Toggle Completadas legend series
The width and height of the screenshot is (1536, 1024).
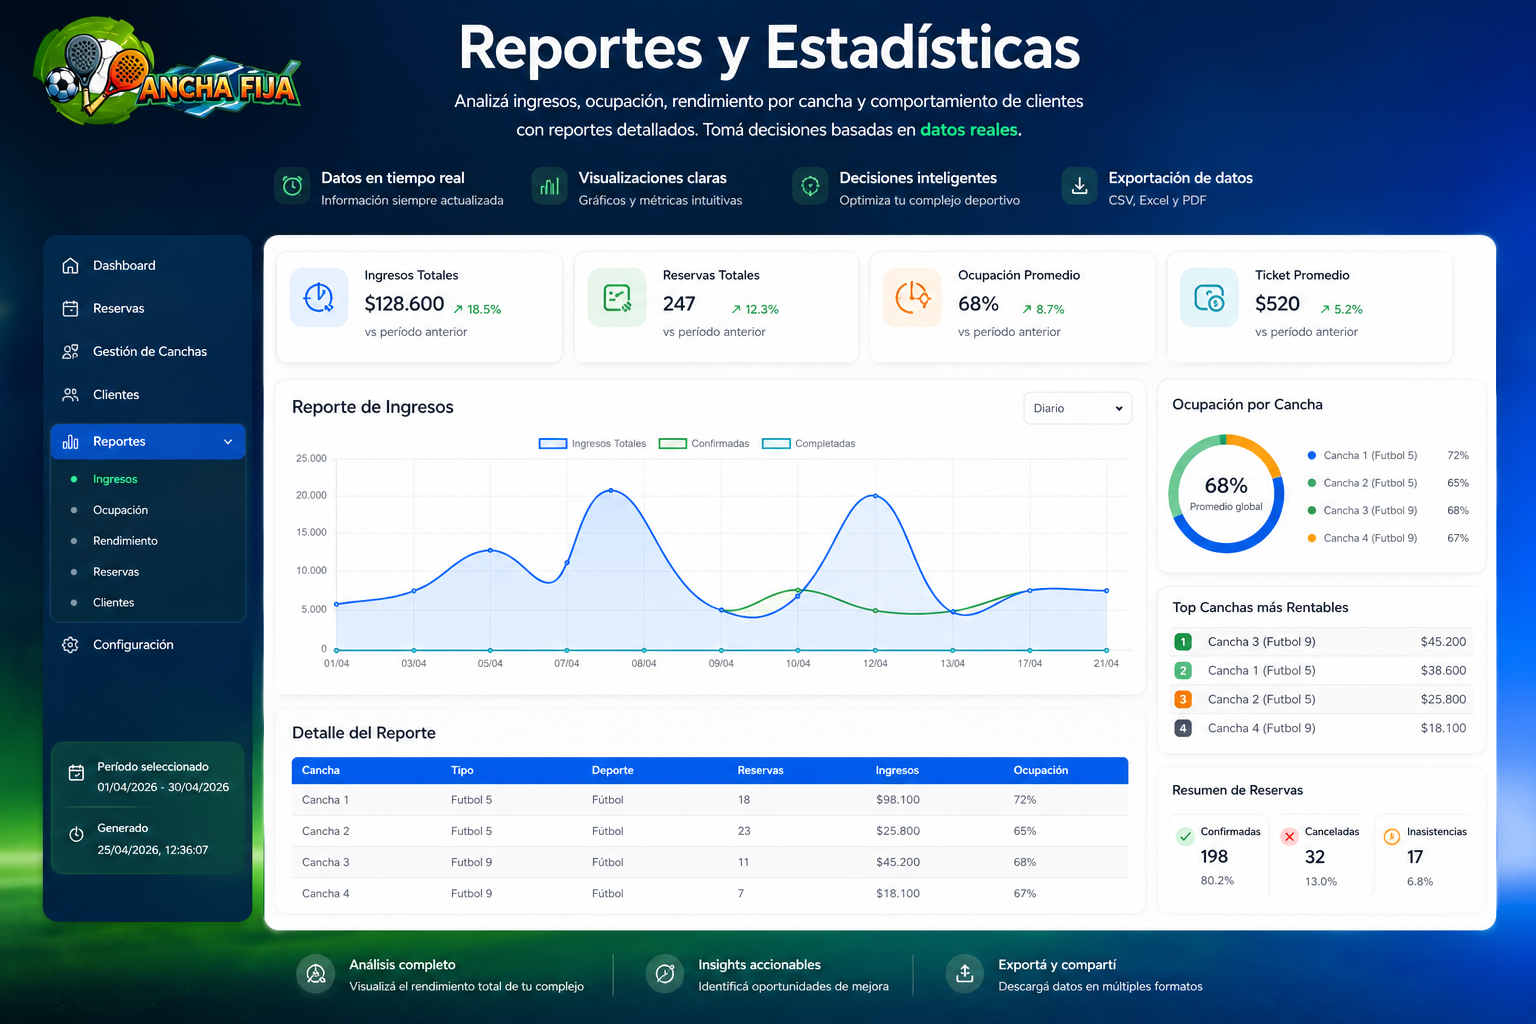[808, 444]
